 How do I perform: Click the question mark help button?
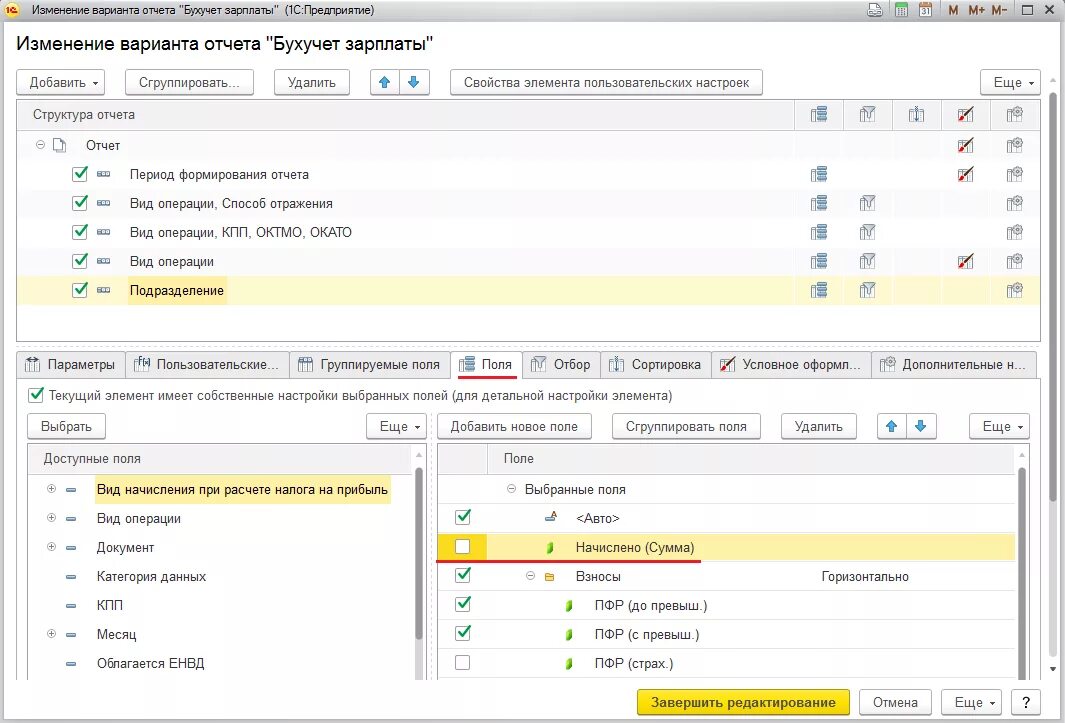click(1026, 702)
